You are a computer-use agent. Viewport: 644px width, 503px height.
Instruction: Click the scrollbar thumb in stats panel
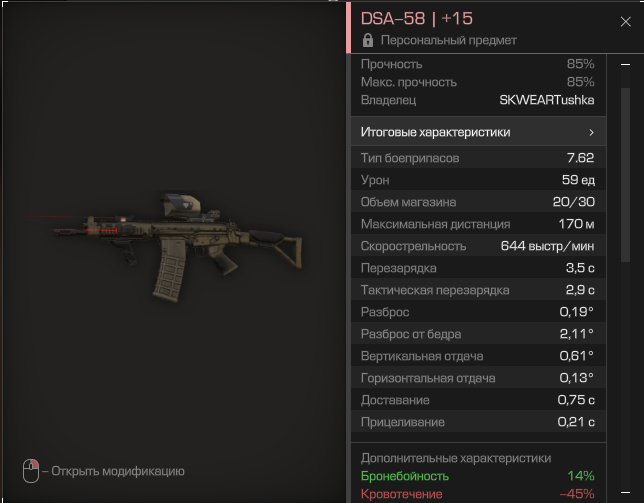(625, 175)
